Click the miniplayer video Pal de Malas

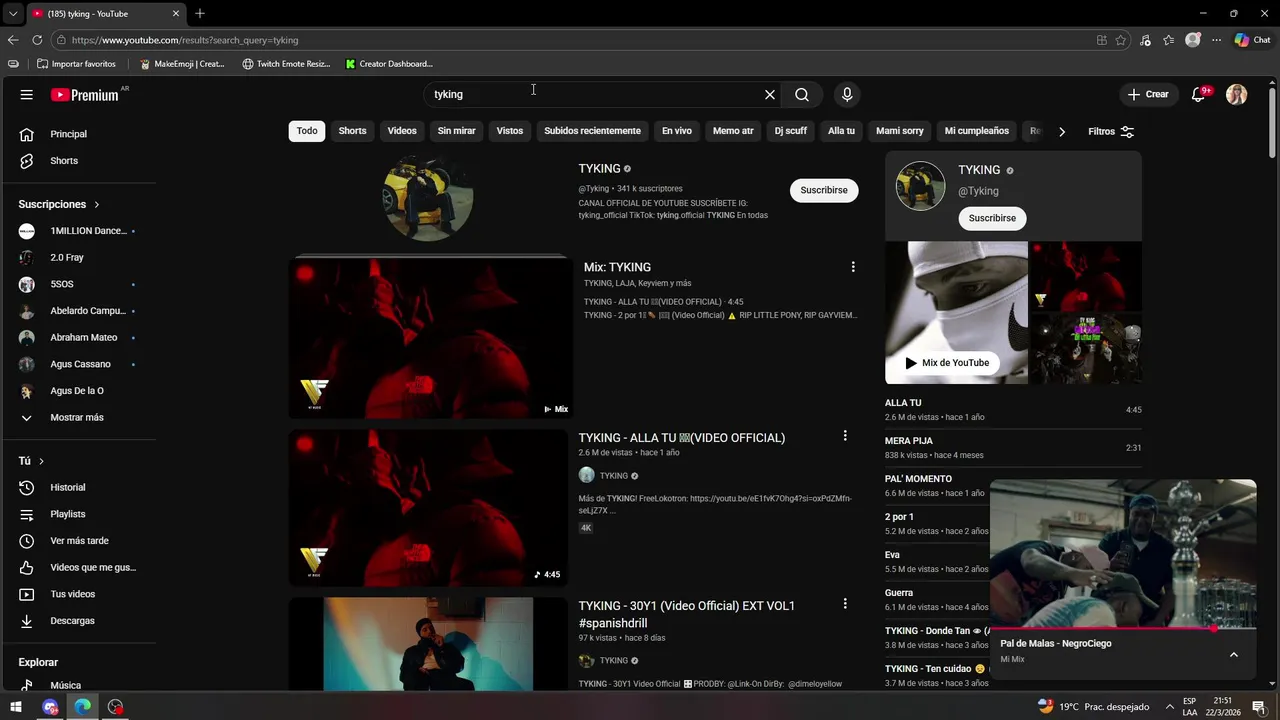click(x=1123, y=554)
